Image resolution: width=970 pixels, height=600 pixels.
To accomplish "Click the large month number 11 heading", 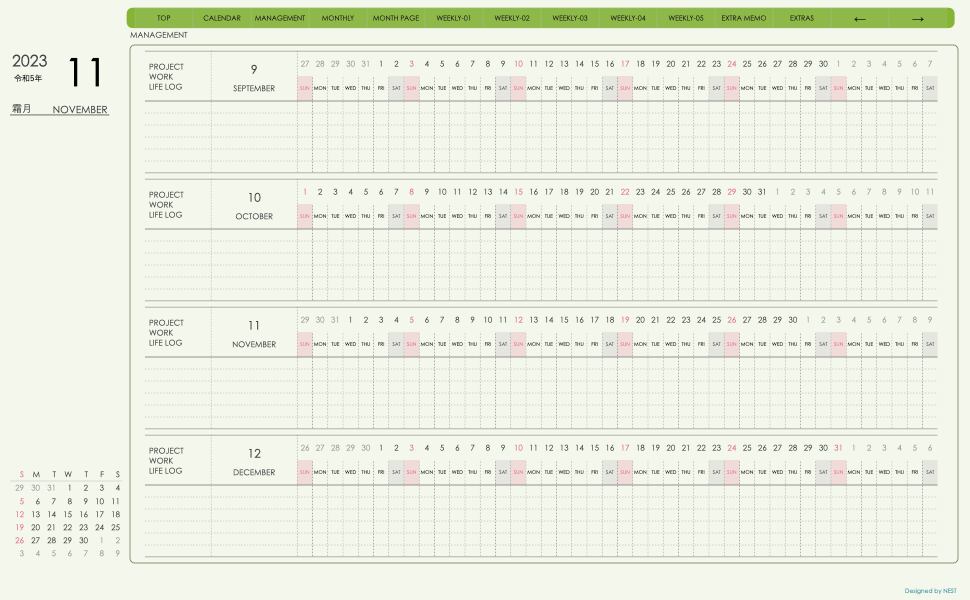I will [x=85, y=72].
